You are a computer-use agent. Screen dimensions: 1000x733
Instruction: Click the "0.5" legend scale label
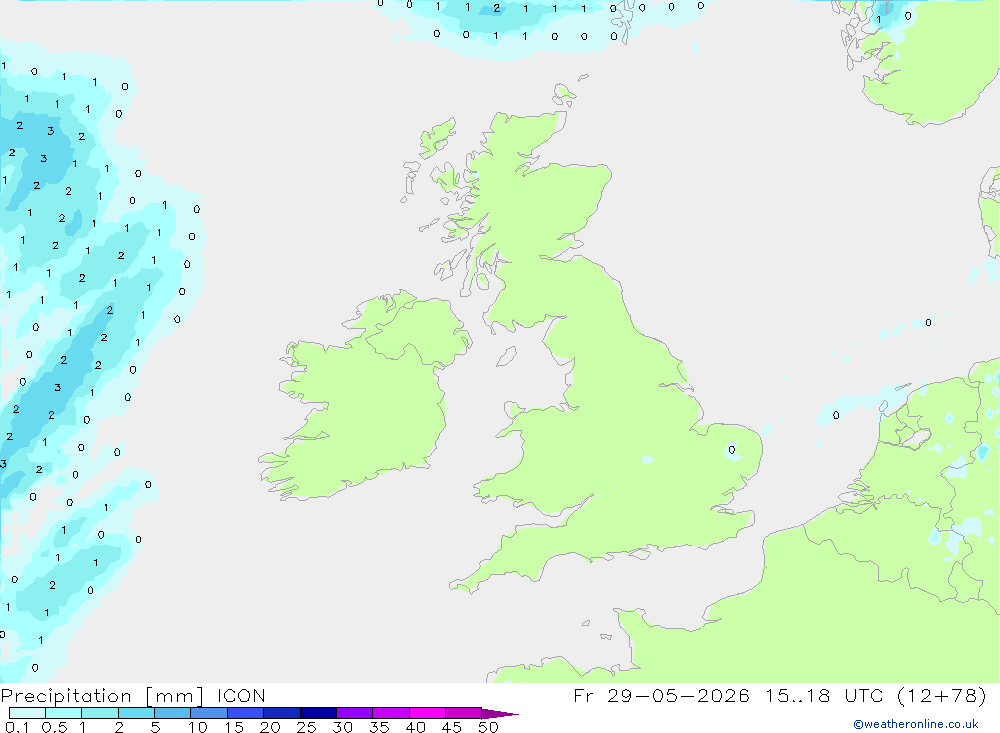54,727
